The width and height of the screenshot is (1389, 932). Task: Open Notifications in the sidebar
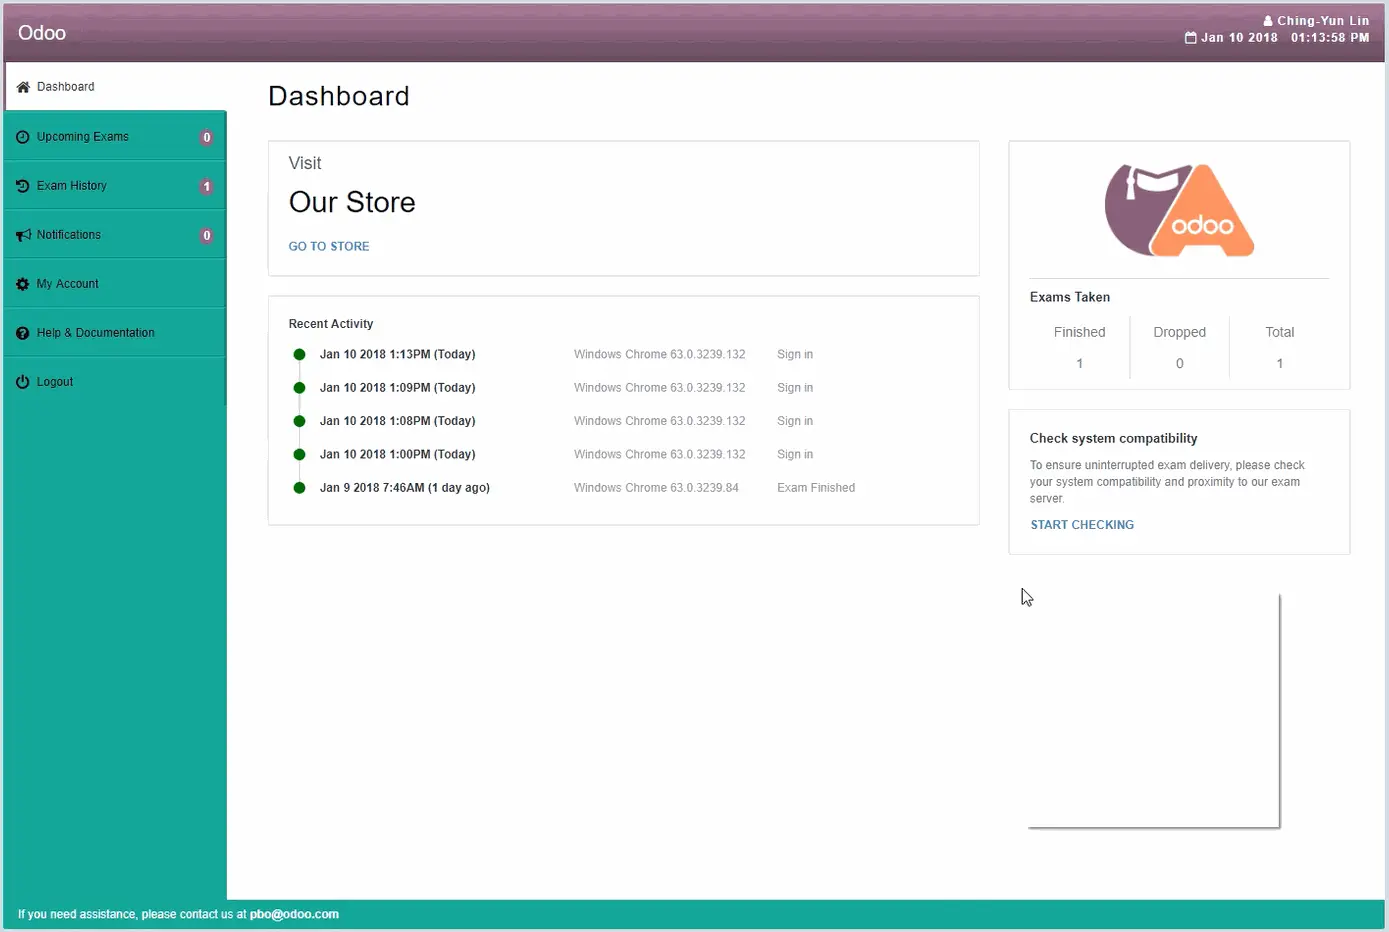115,235
